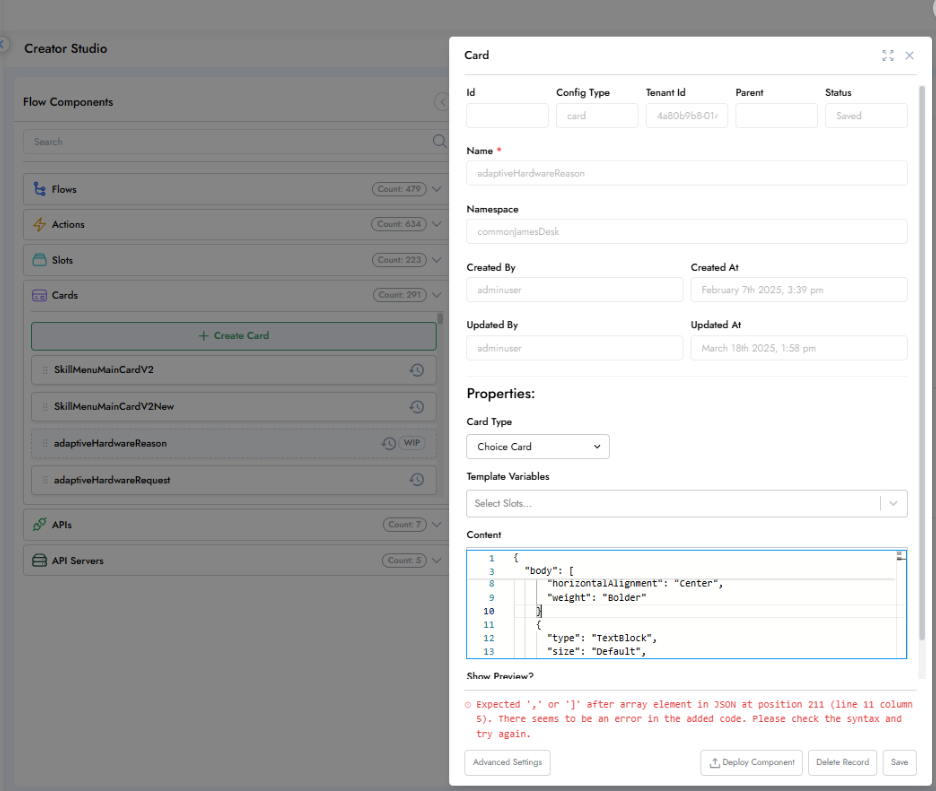Image resolution: width=936 pixels, height=791 pixels.
Task: Open Advanced Settings
Action: click(507, 762)
